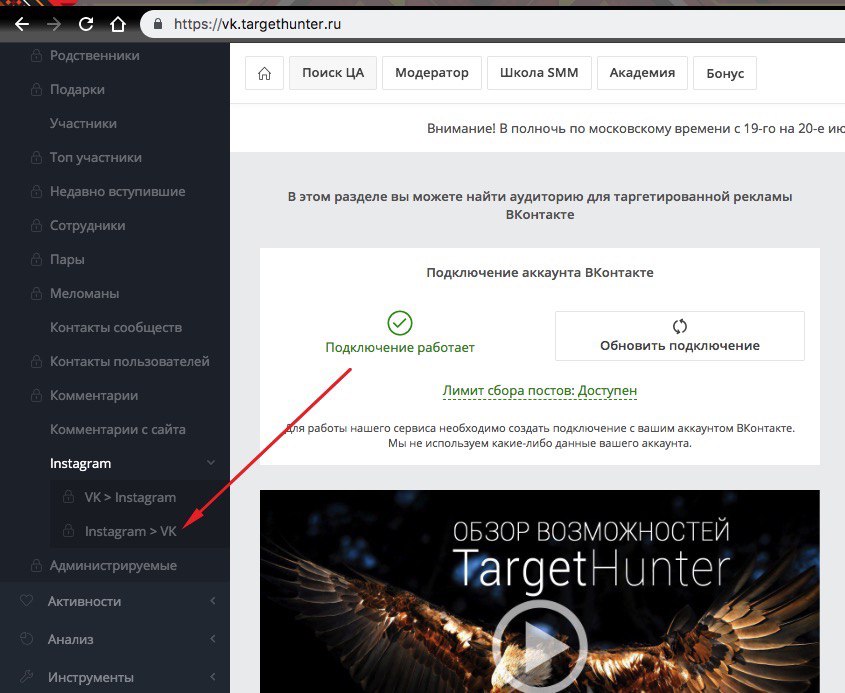Open the browser home page icon

(117, 24)
